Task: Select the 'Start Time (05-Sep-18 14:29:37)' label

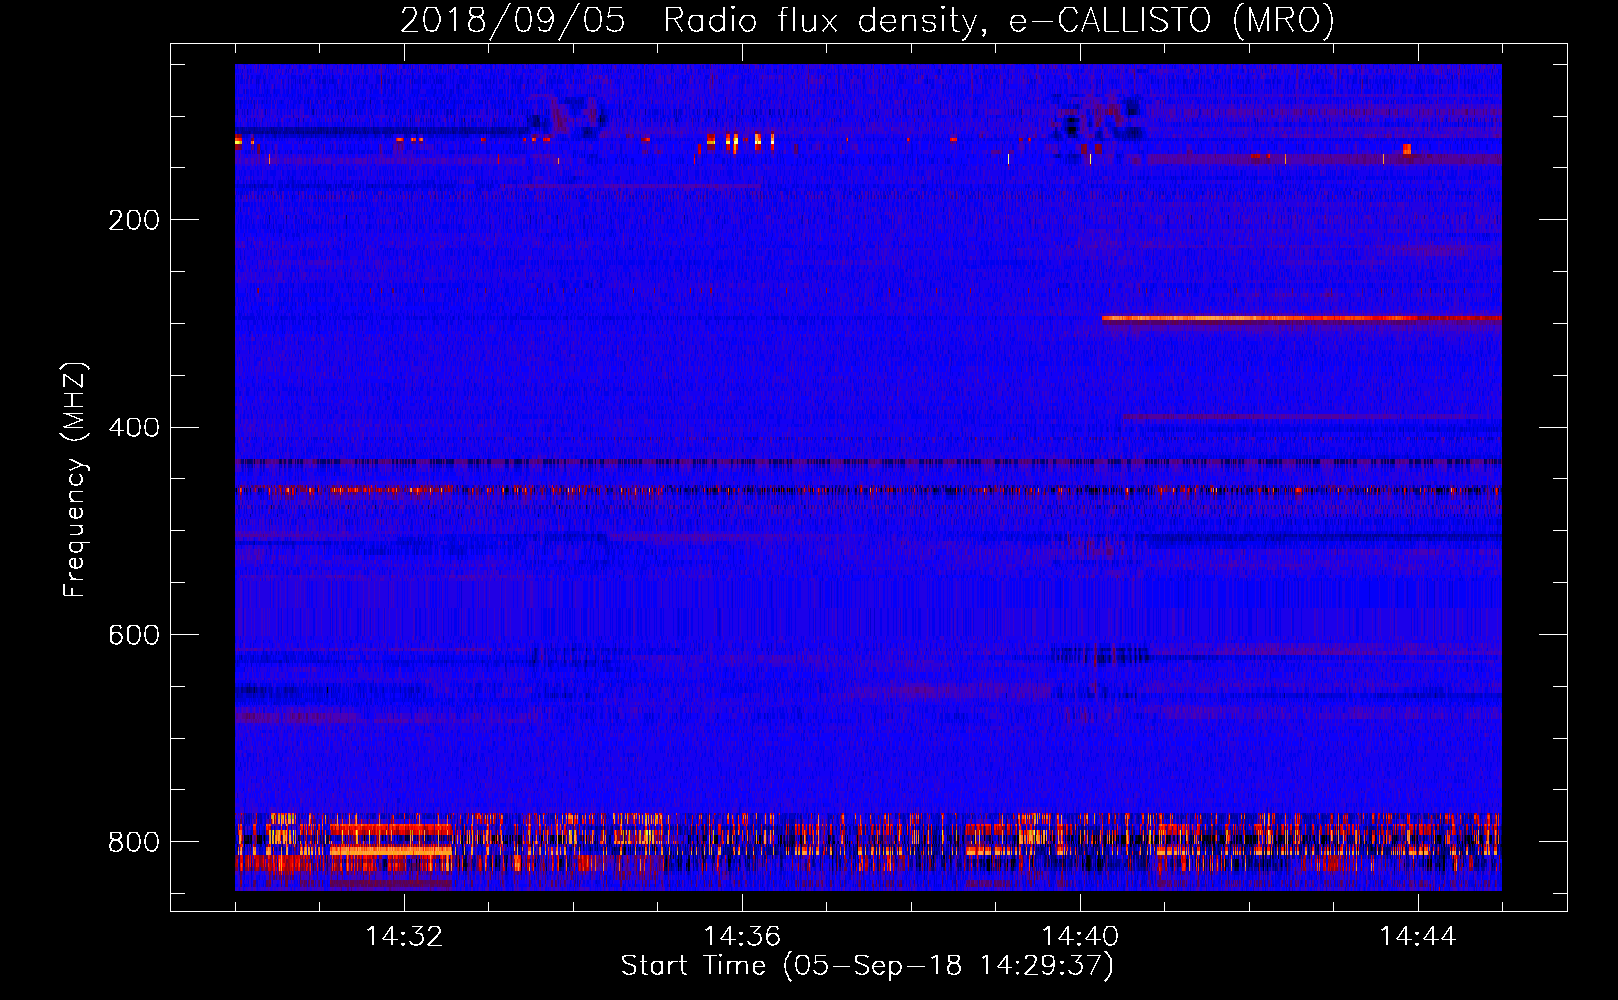Action: (x=867, y=966)
